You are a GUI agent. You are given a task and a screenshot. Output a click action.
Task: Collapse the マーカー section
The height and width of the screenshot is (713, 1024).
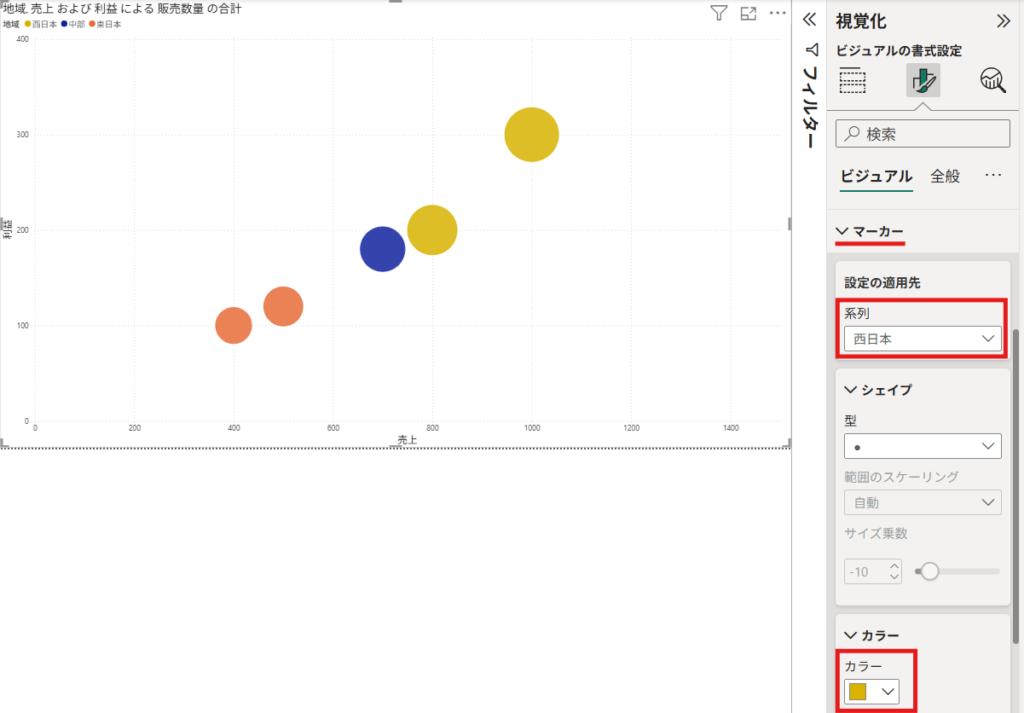869,232
